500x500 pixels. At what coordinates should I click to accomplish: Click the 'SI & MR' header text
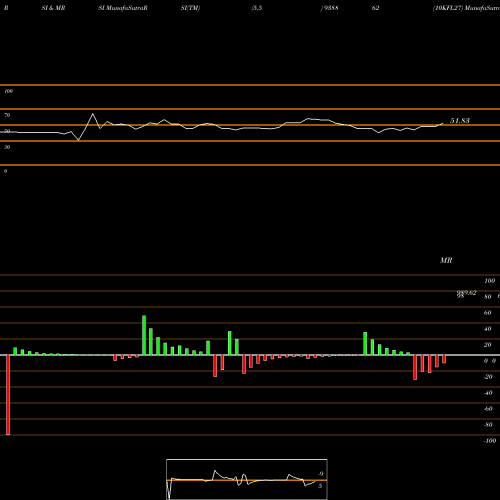[53, 8]
